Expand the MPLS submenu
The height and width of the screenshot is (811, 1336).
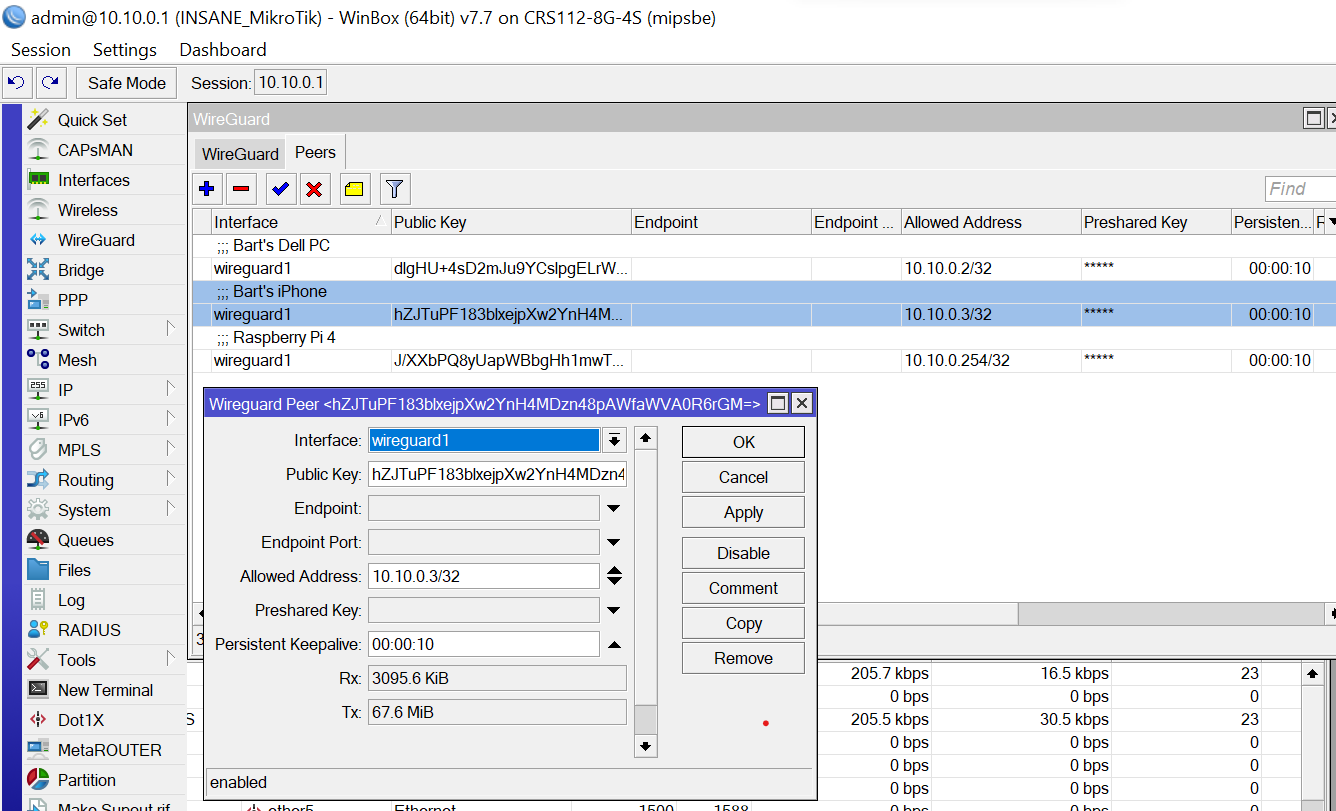point(171,449)
